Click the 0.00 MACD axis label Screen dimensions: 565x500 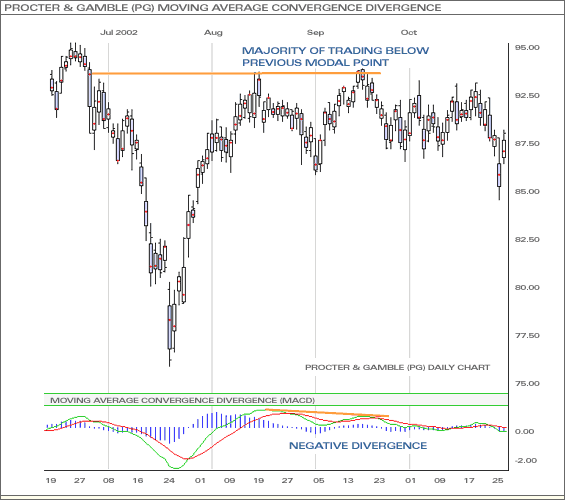(x=525, y=432)
